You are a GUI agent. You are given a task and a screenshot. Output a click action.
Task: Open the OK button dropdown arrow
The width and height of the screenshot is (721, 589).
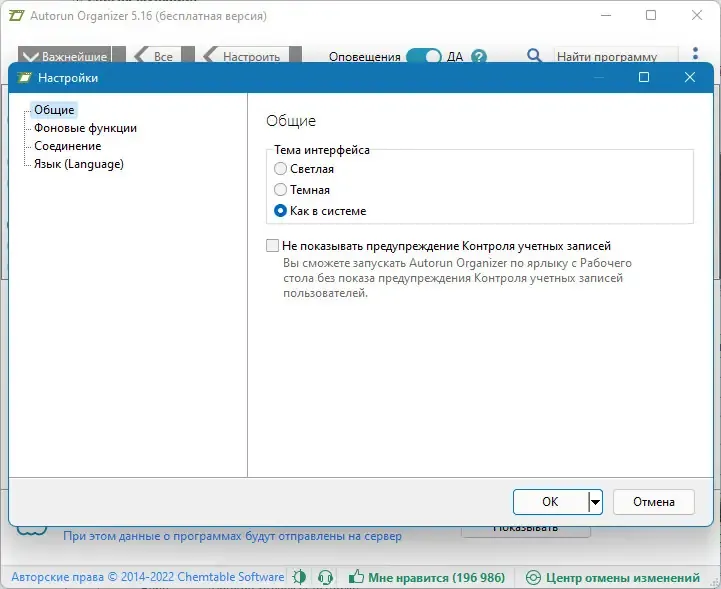point(595,502)
